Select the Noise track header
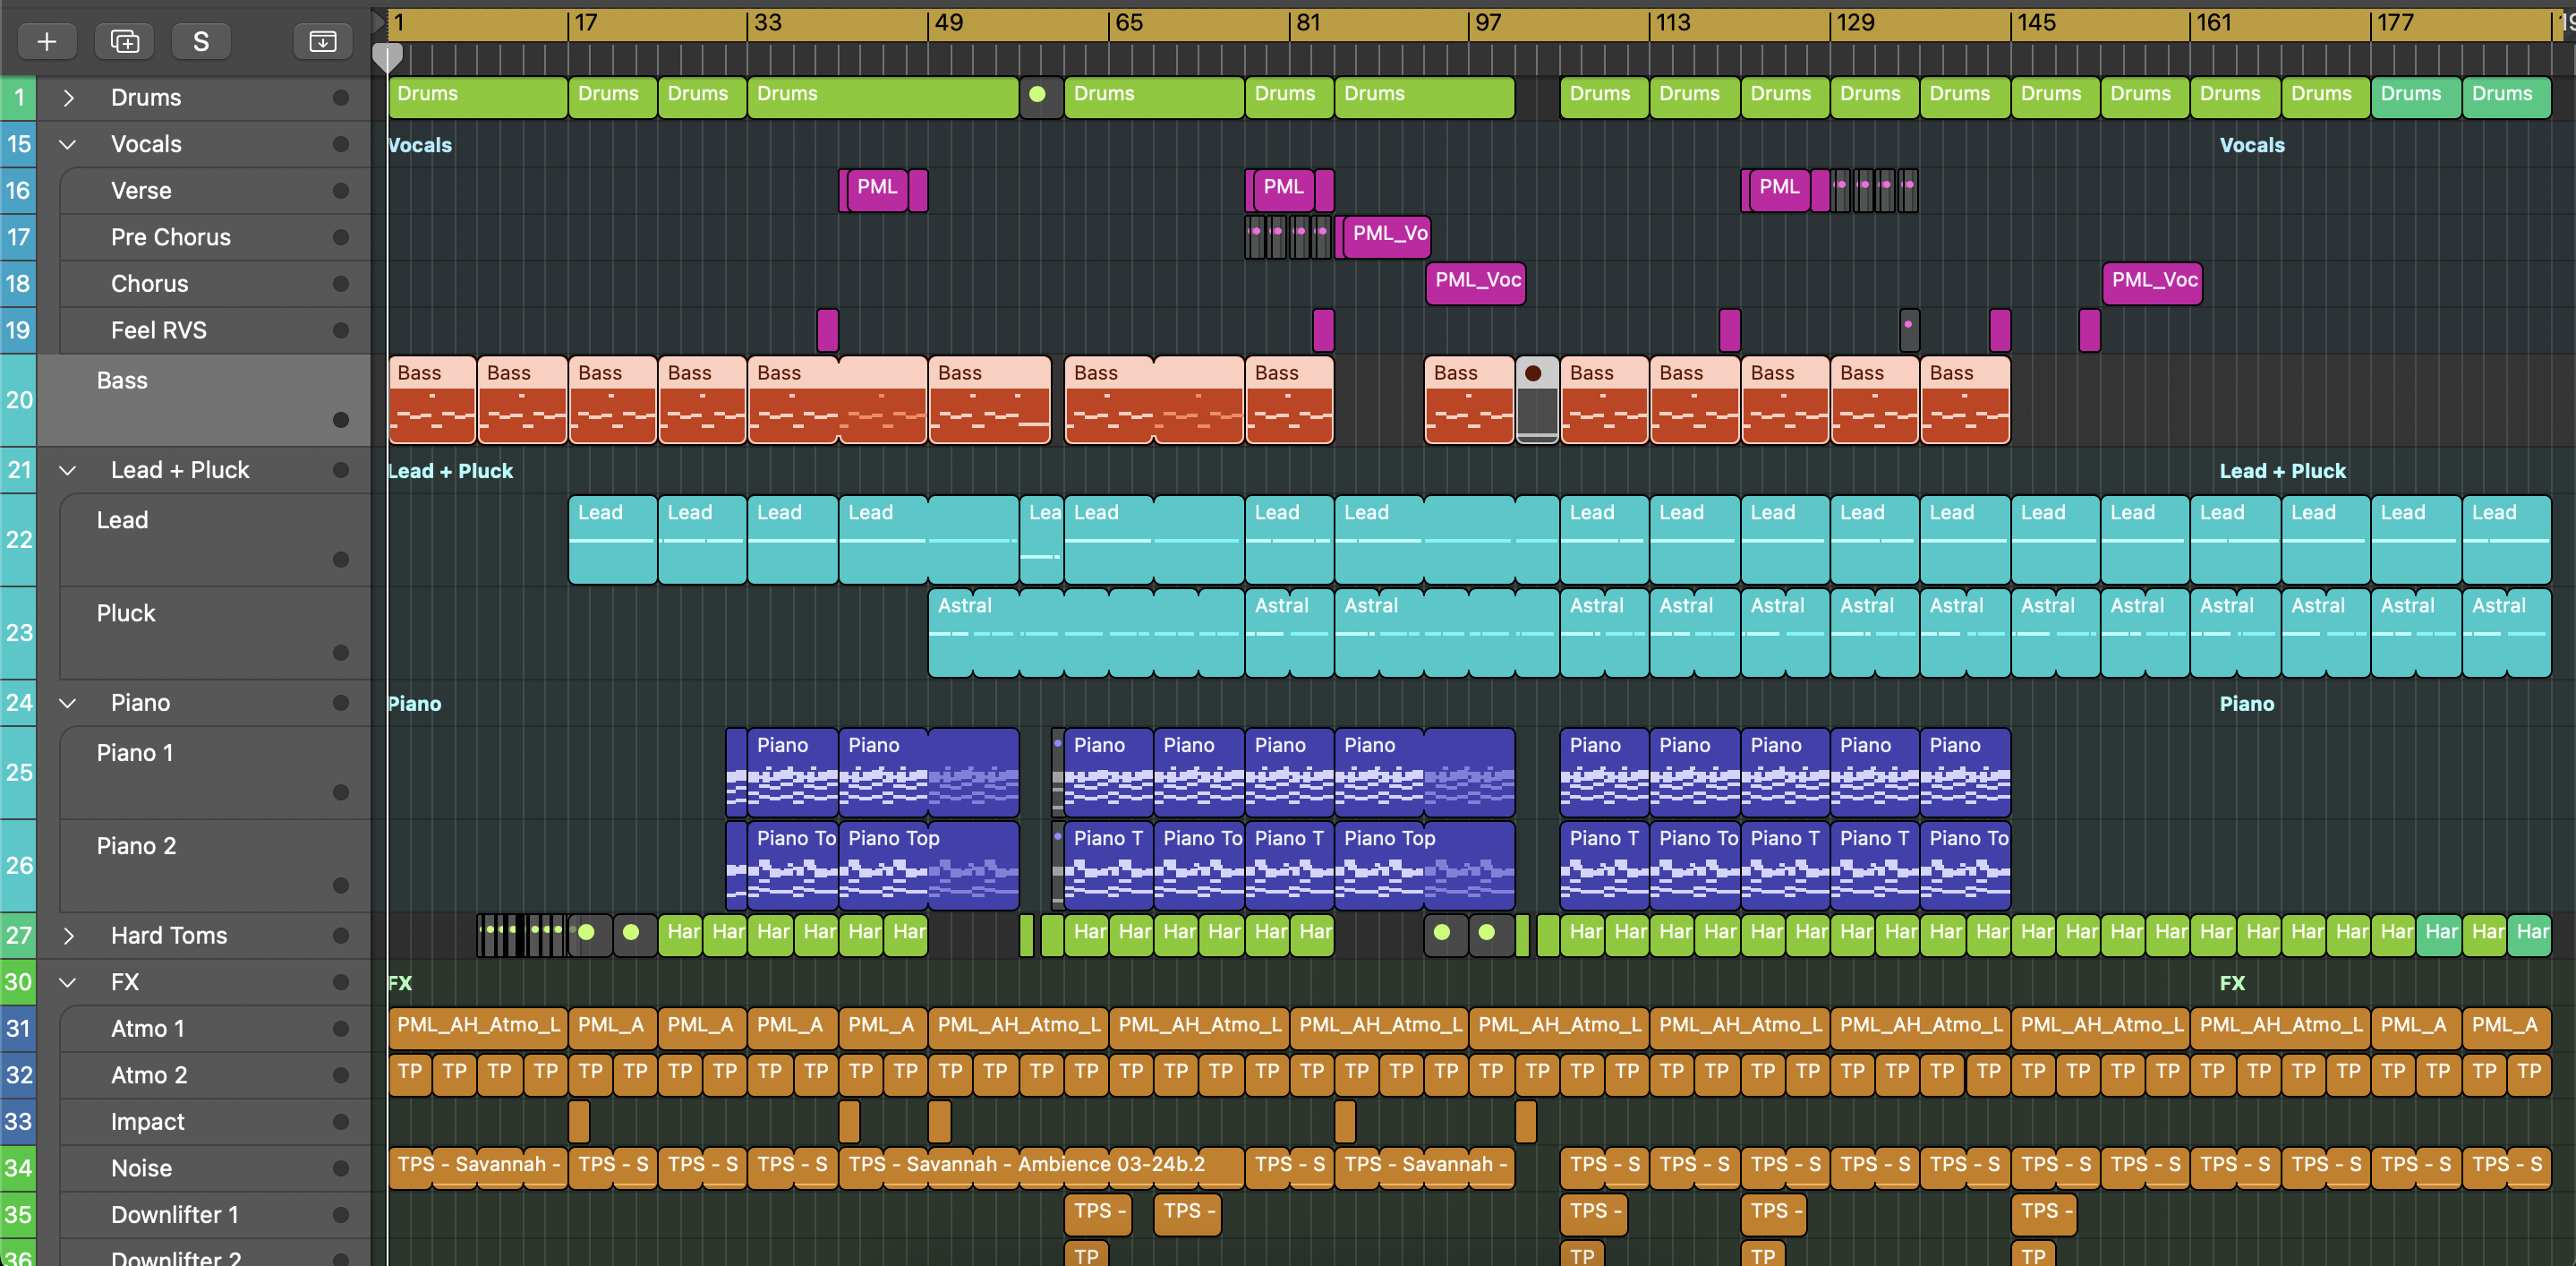The image size is (2576, 1266). coord(215,1168)
